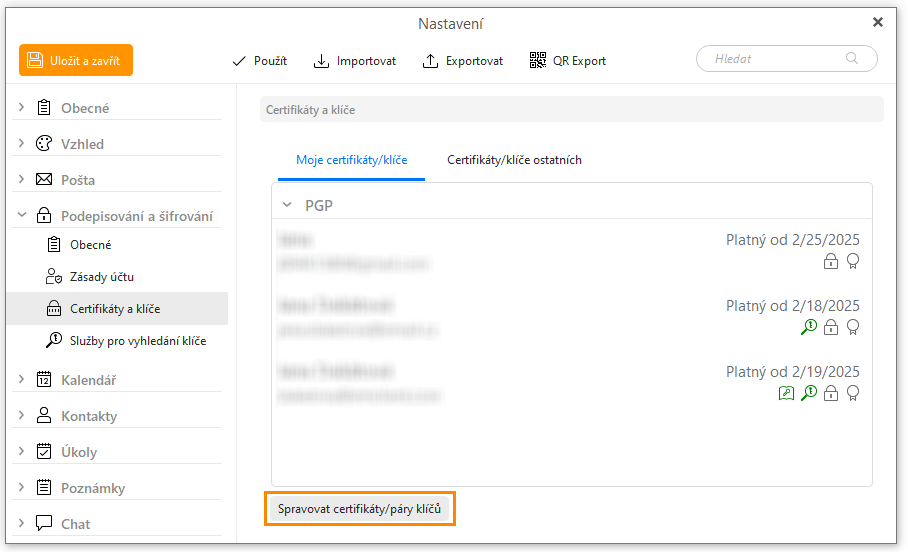Click the ribbon badge icon on 2/18/2025 key

point(852,327)
